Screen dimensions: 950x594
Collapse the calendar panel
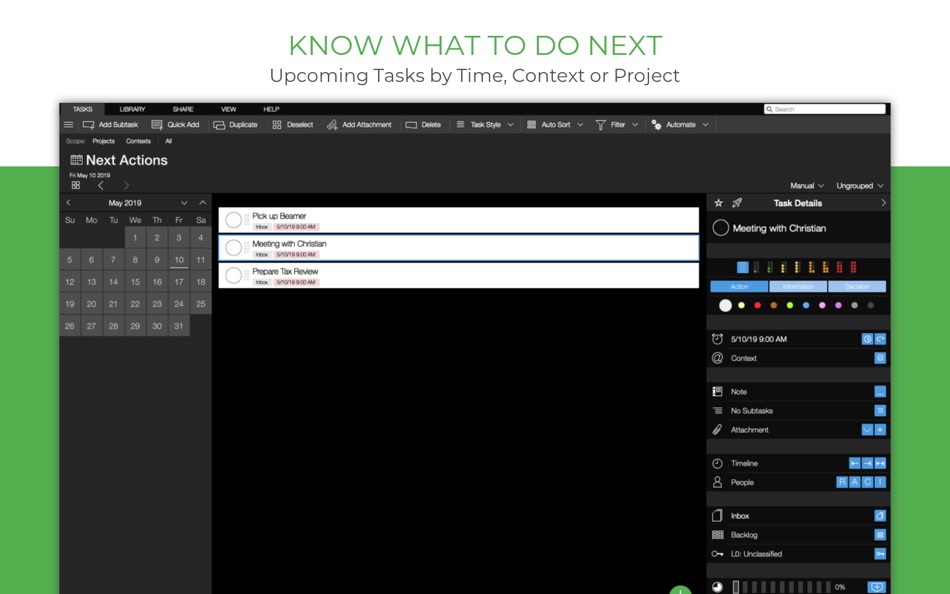(202, 203)
